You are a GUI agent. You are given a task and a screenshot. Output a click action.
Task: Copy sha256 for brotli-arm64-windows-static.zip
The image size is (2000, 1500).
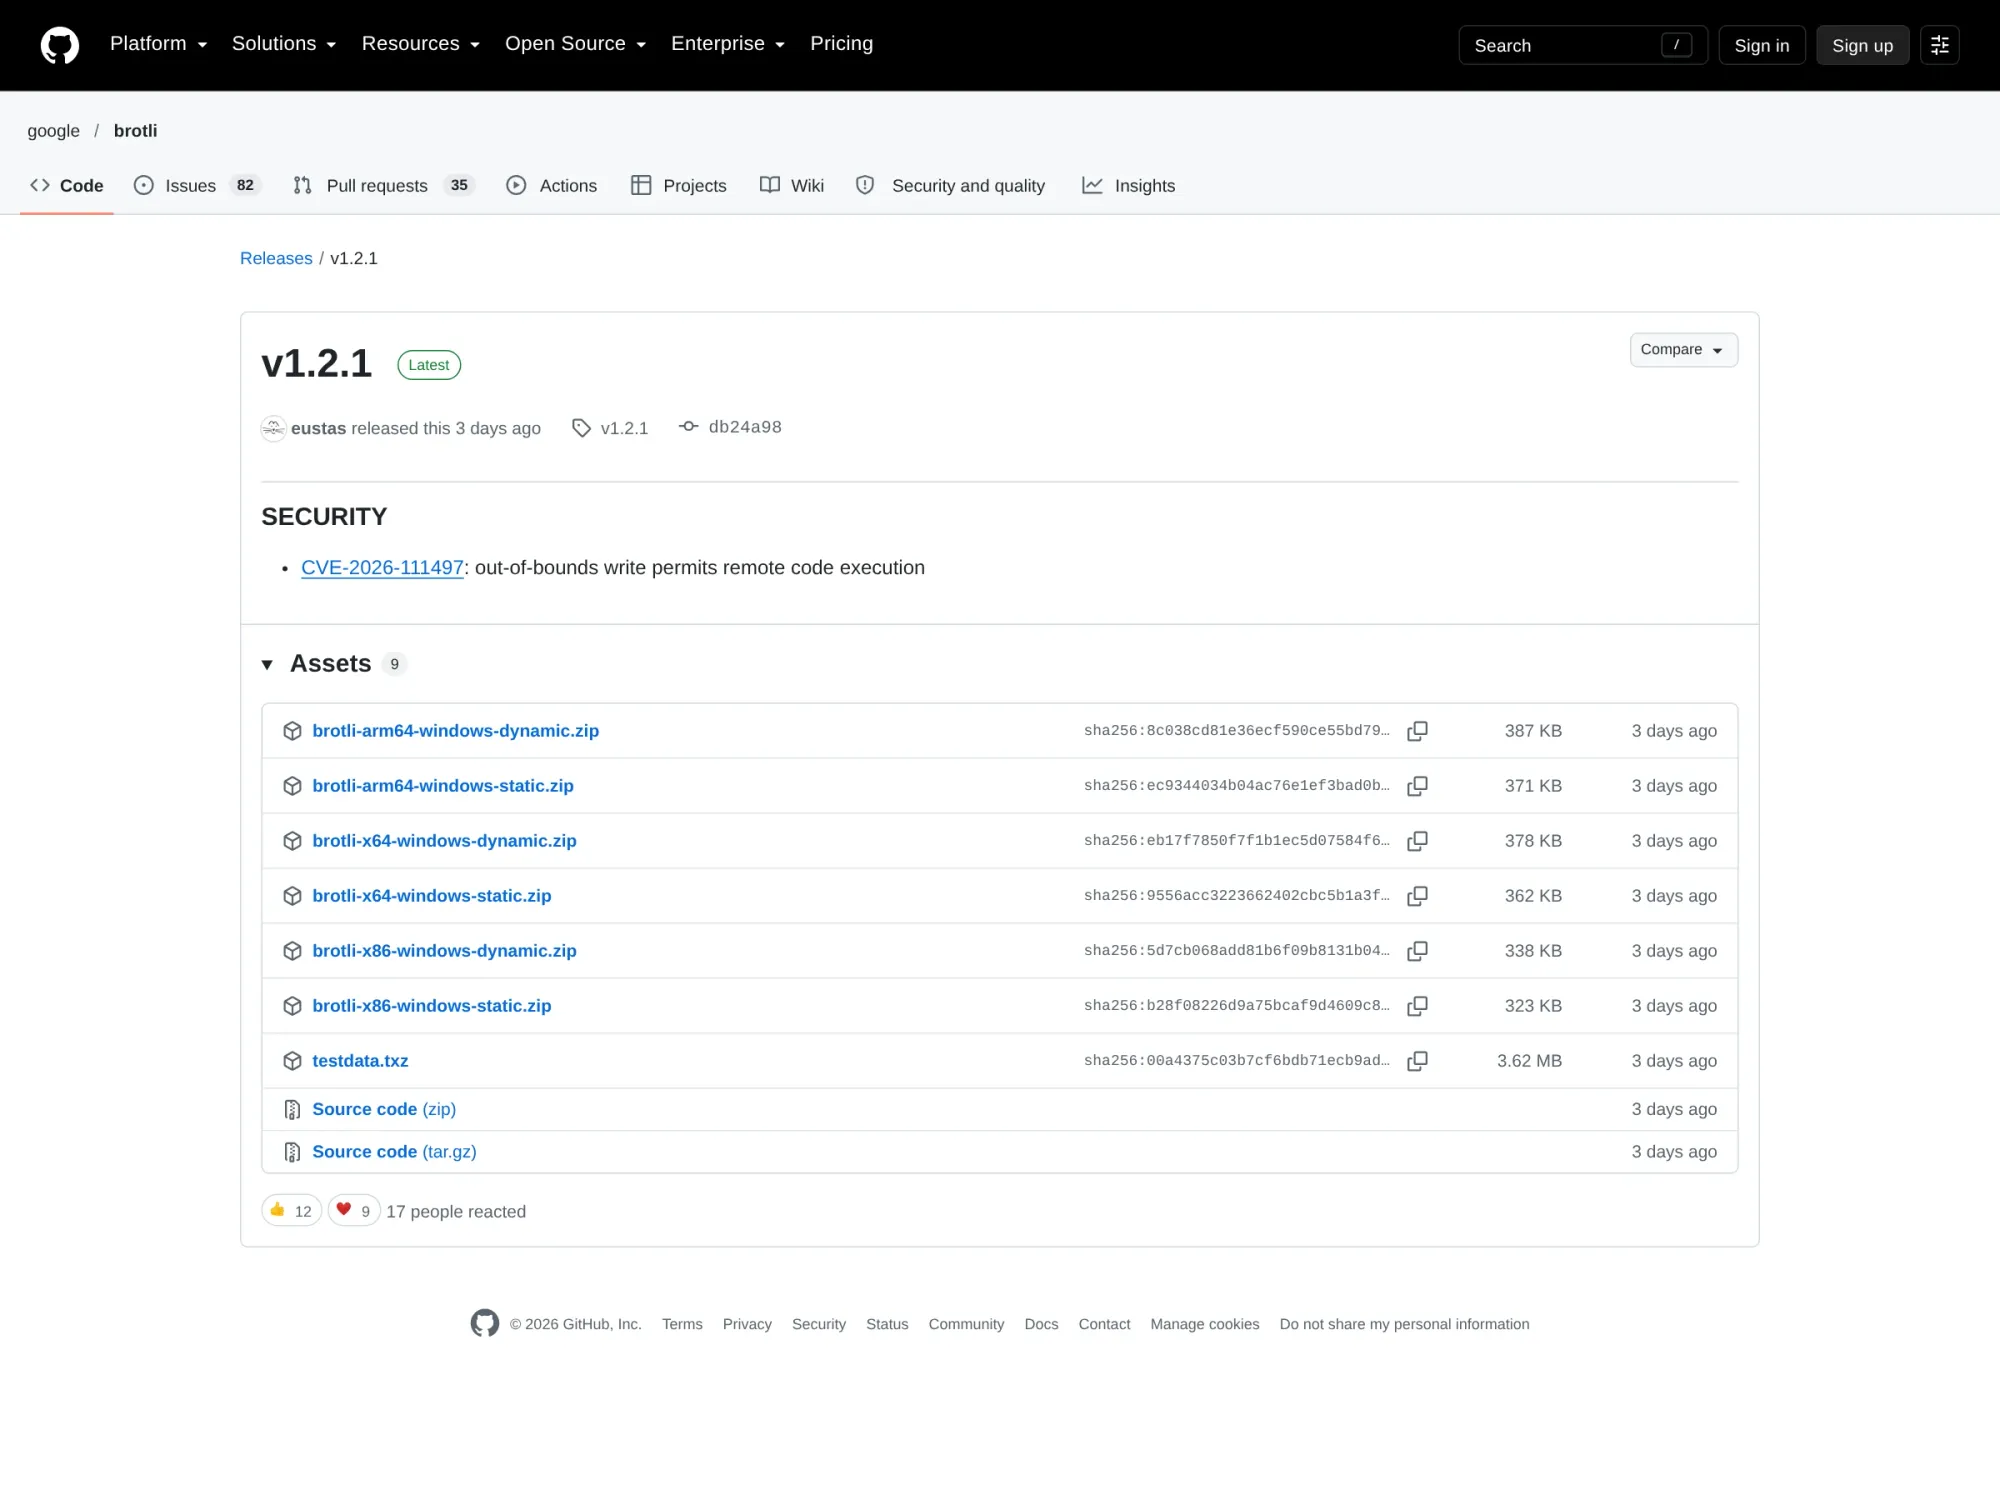[1417, 786]
